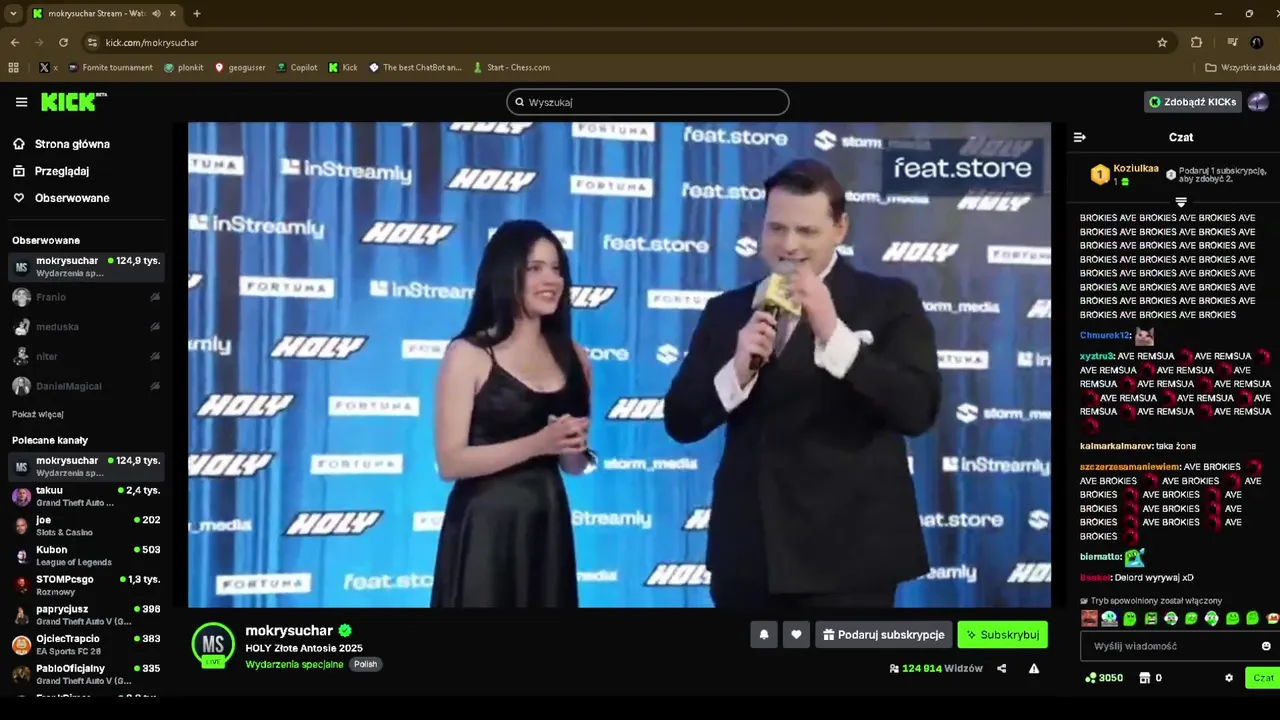
Task: Click the 3050 channel points icon
Action: coord(1090,677)
